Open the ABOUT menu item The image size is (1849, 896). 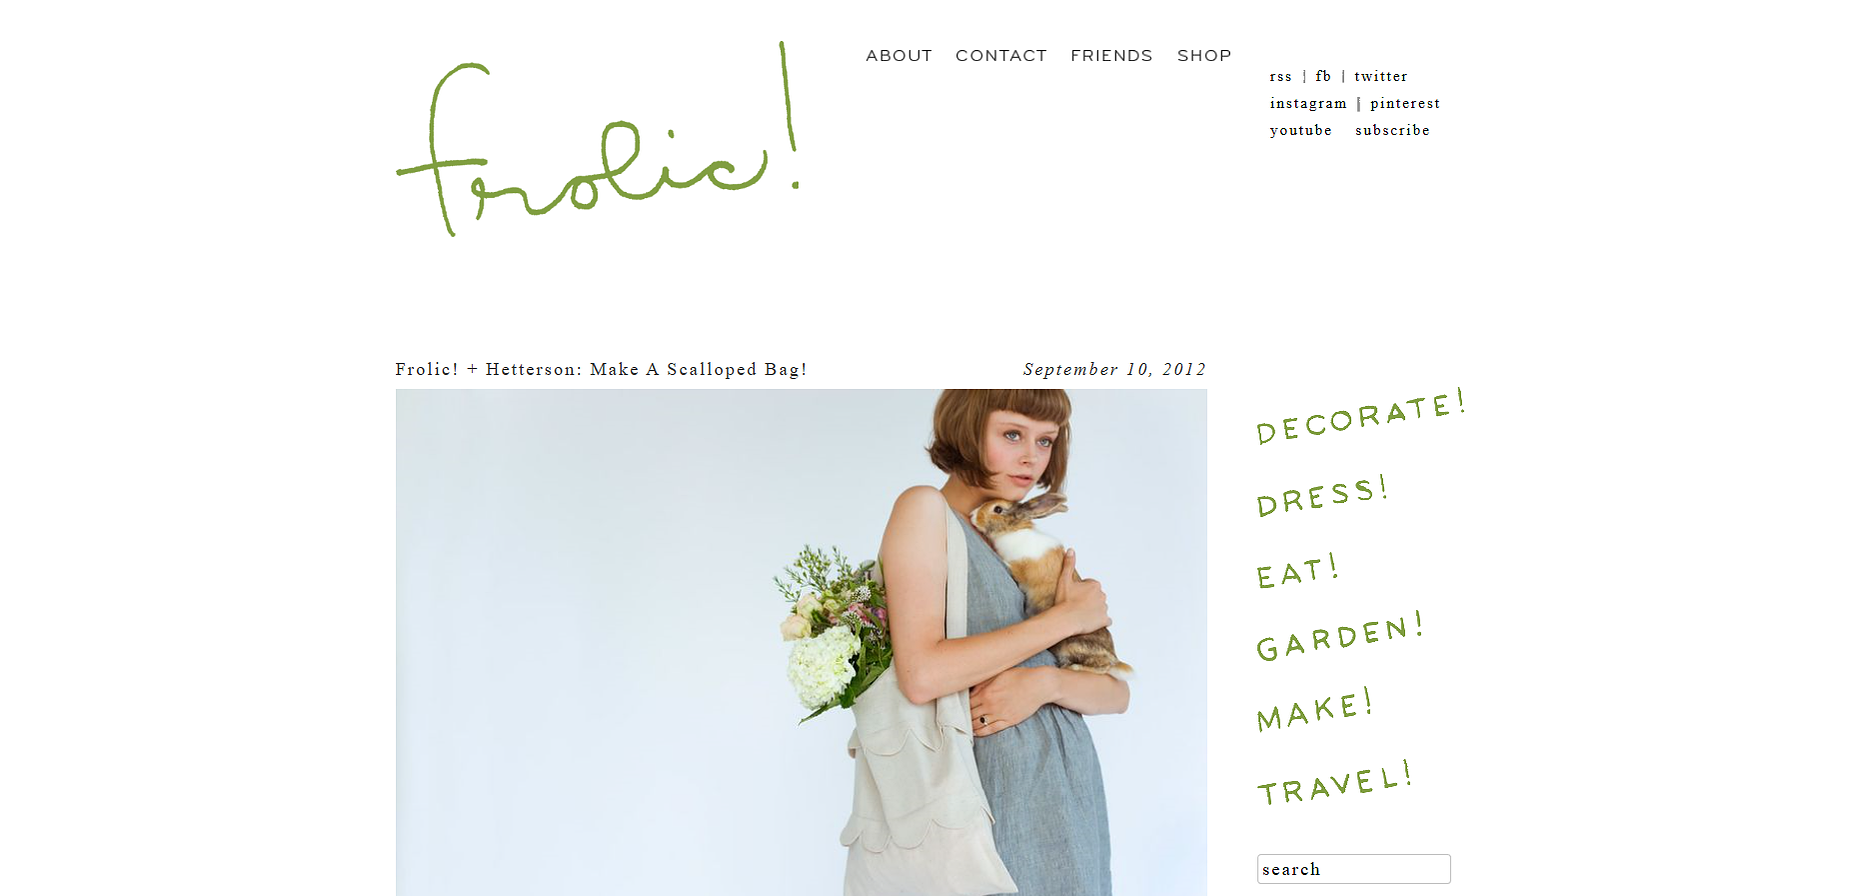point(899,56)
